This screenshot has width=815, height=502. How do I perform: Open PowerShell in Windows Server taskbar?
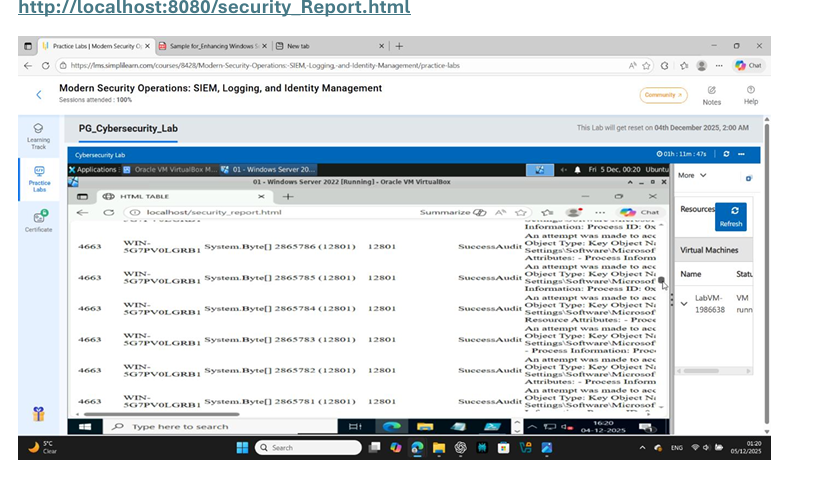[492, 427]
